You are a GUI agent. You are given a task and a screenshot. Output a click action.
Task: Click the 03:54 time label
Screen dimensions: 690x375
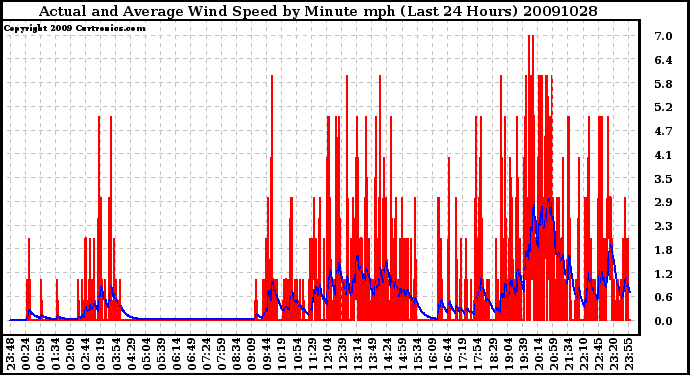116,354
